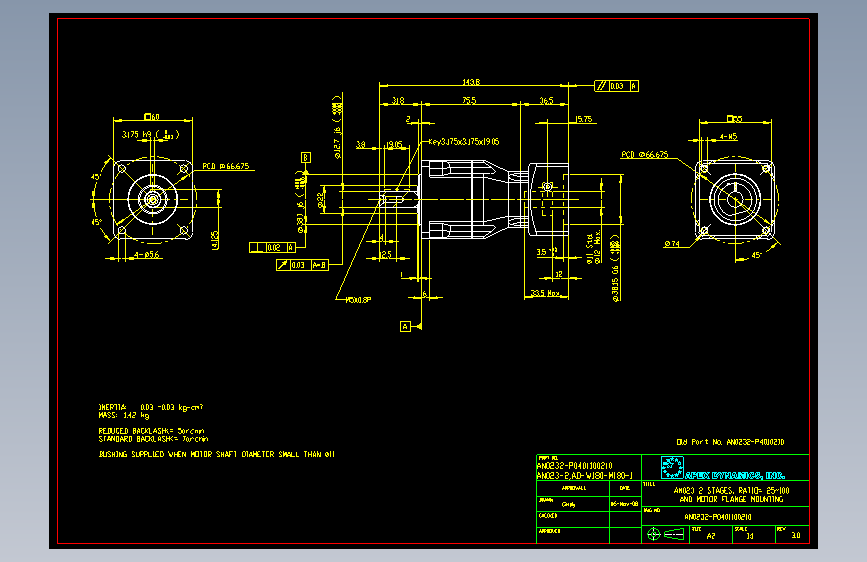Screen dimensions: 867x562
Task: Click the ø38.15 G6 bore dimension
Action: [x=615, y=268]
